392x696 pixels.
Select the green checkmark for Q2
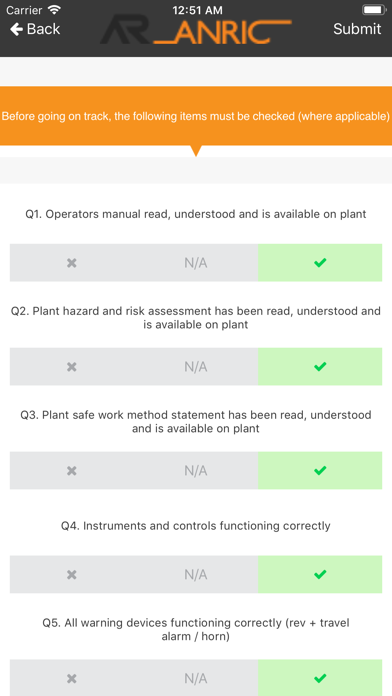click(x=320, y=367)
